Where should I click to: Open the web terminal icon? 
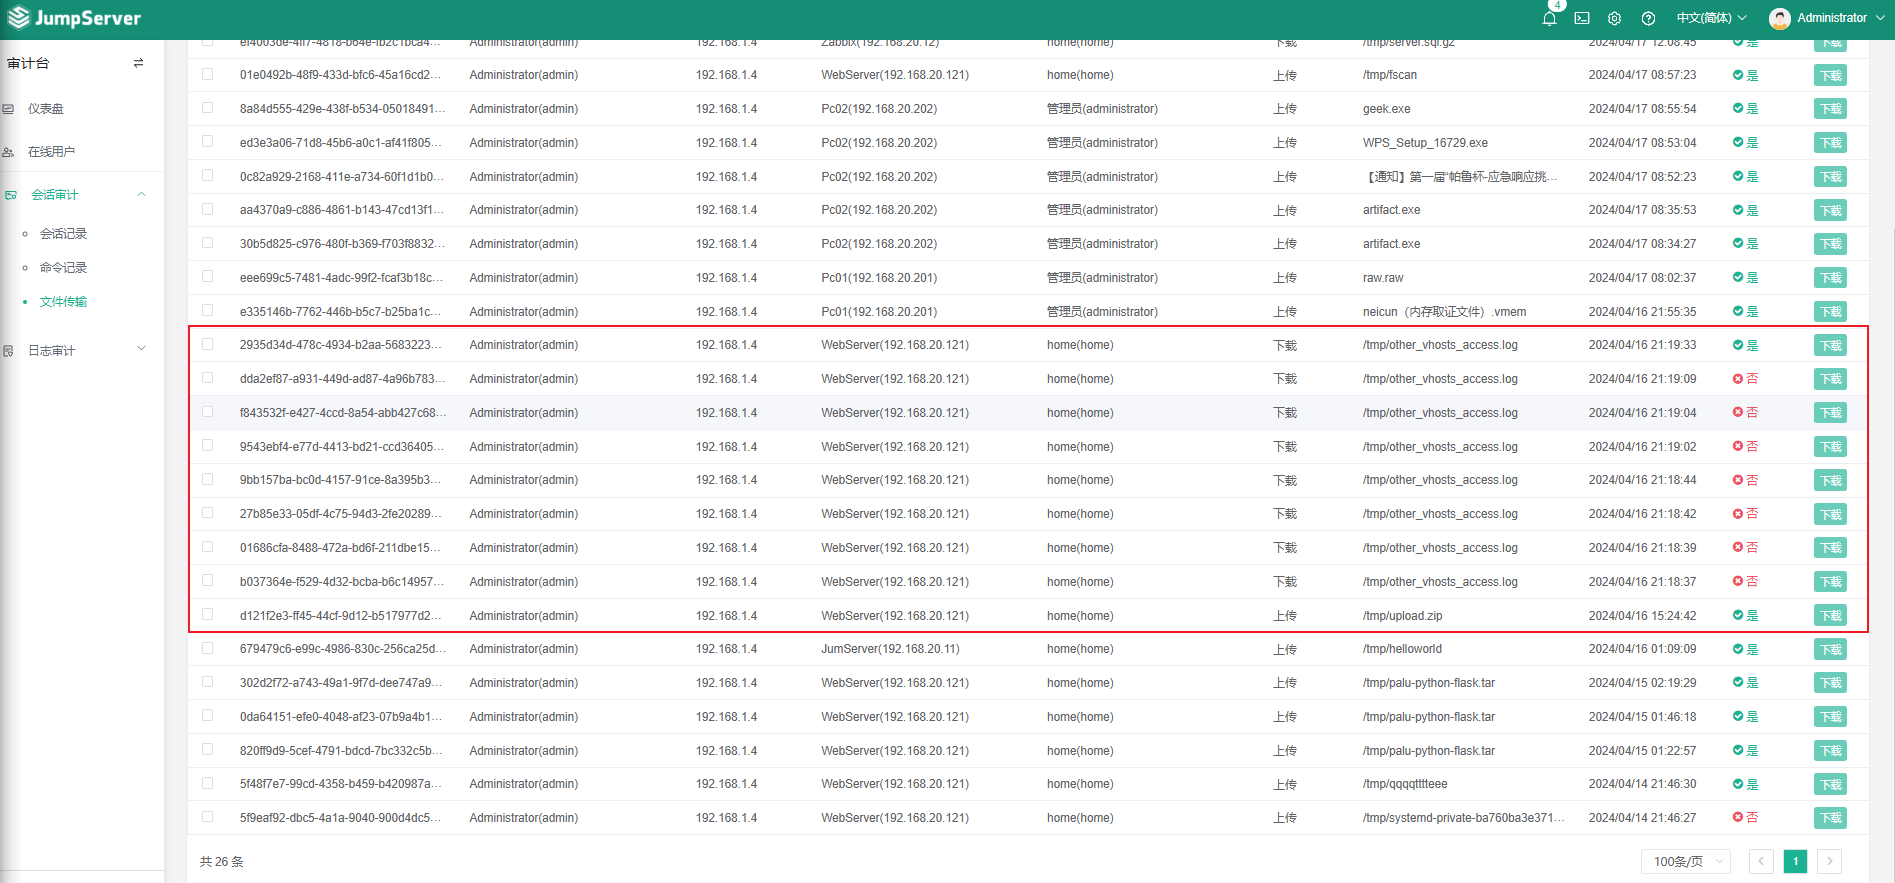pyautogui.click(x=1582, y=18)
